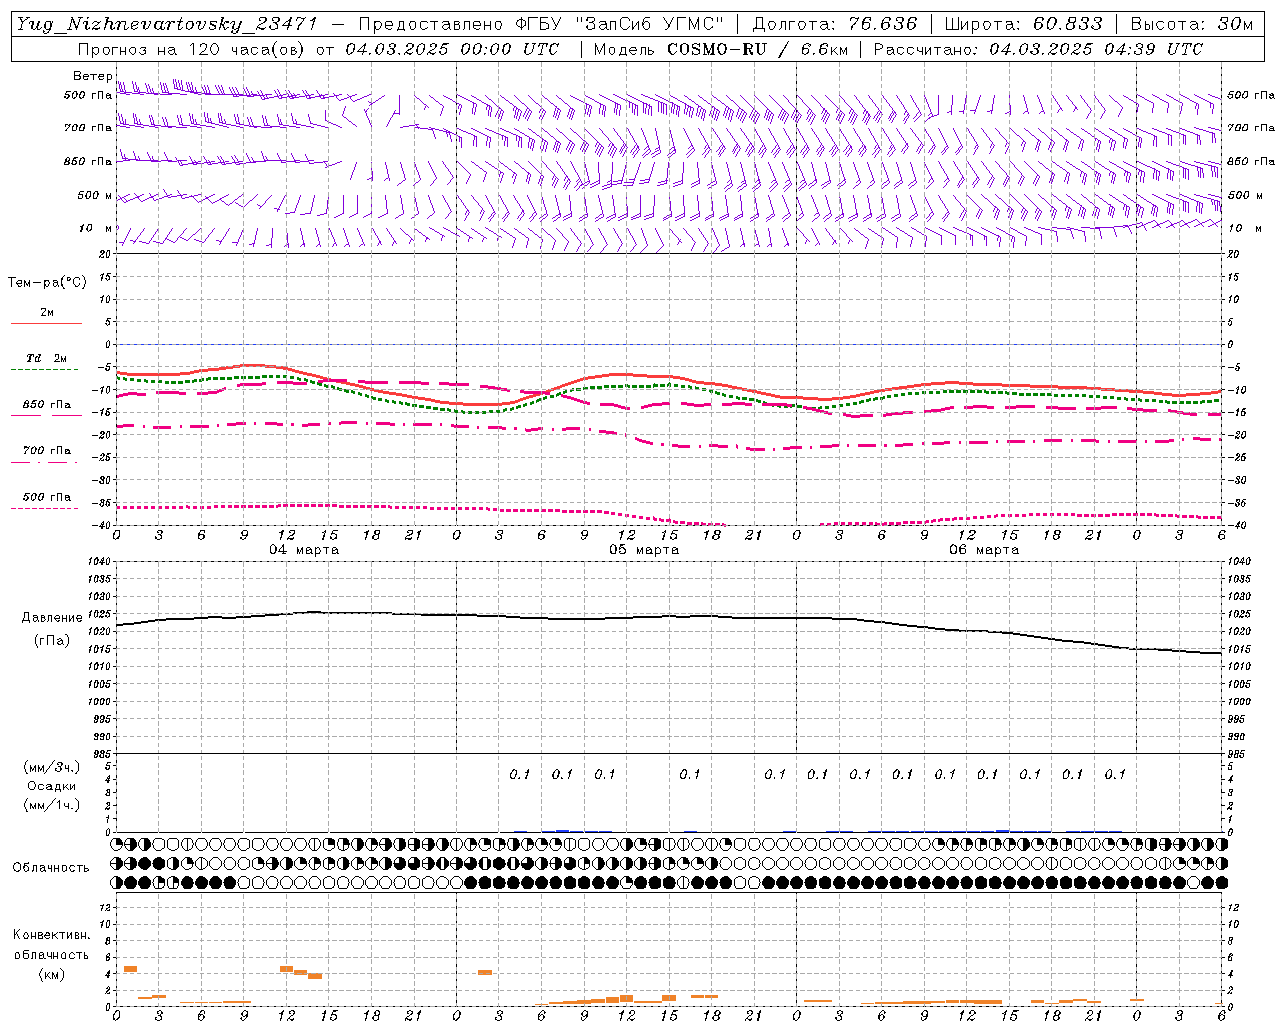This screenshot has height=1024, width=1280.
Task: Click the Рассчитано: 04.03.2025 04:39 UTC text
Action: [1038, 49]
